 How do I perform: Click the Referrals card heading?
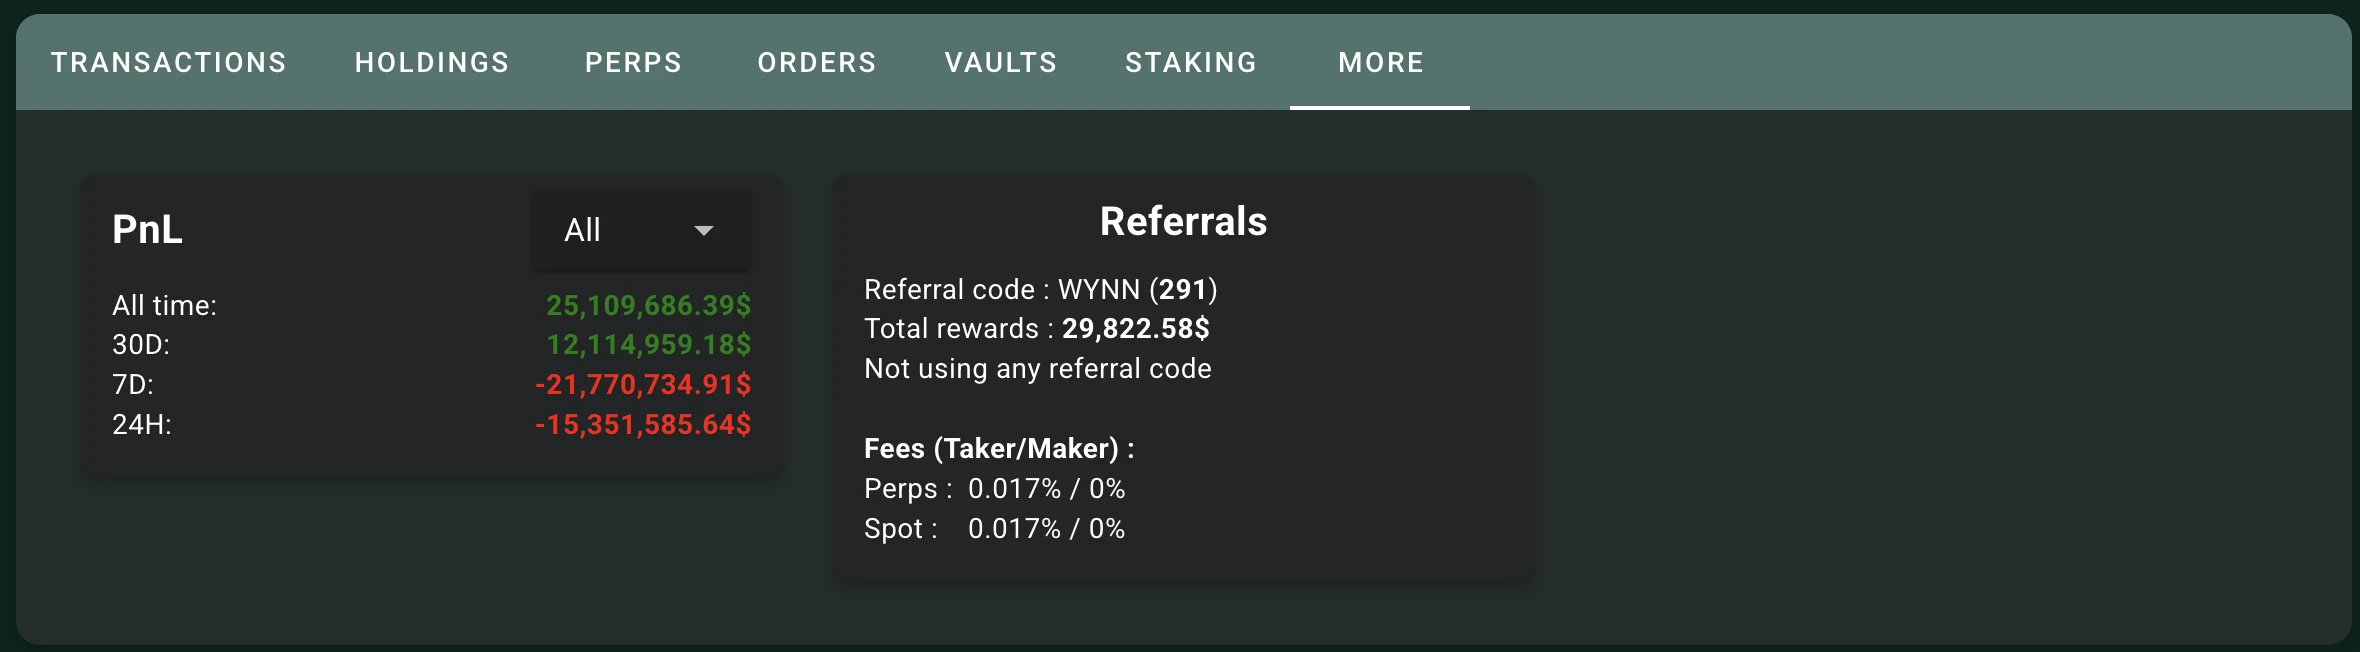pos(1183,221)
